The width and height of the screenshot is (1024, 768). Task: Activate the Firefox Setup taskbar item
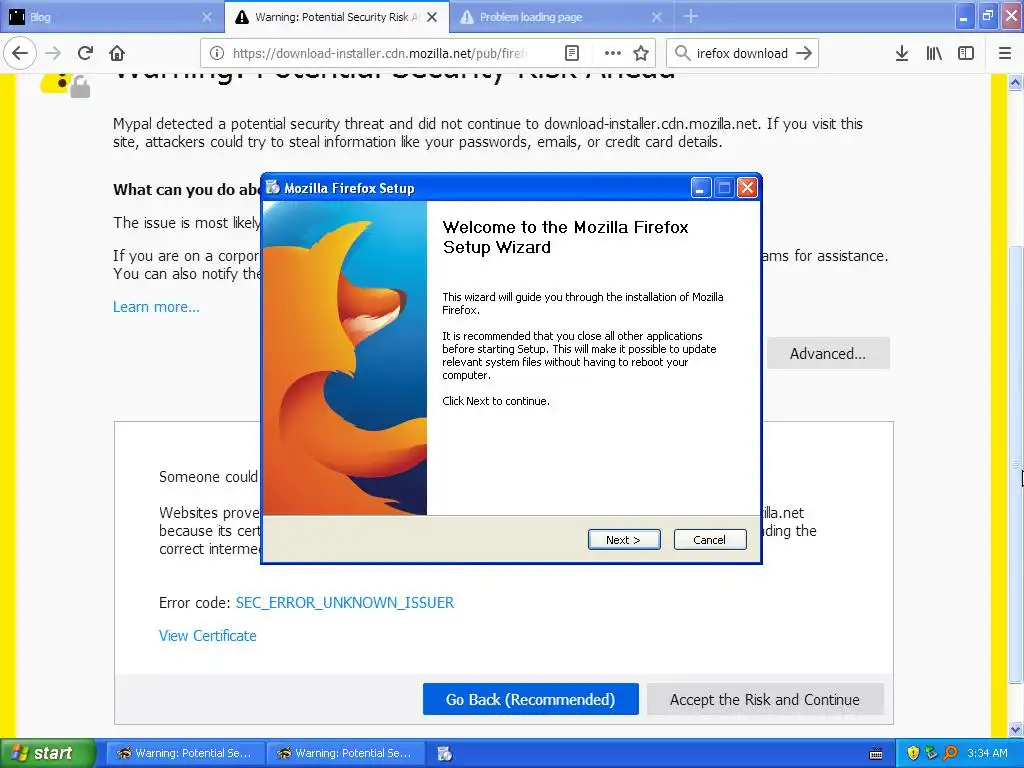tap(445, 754)
